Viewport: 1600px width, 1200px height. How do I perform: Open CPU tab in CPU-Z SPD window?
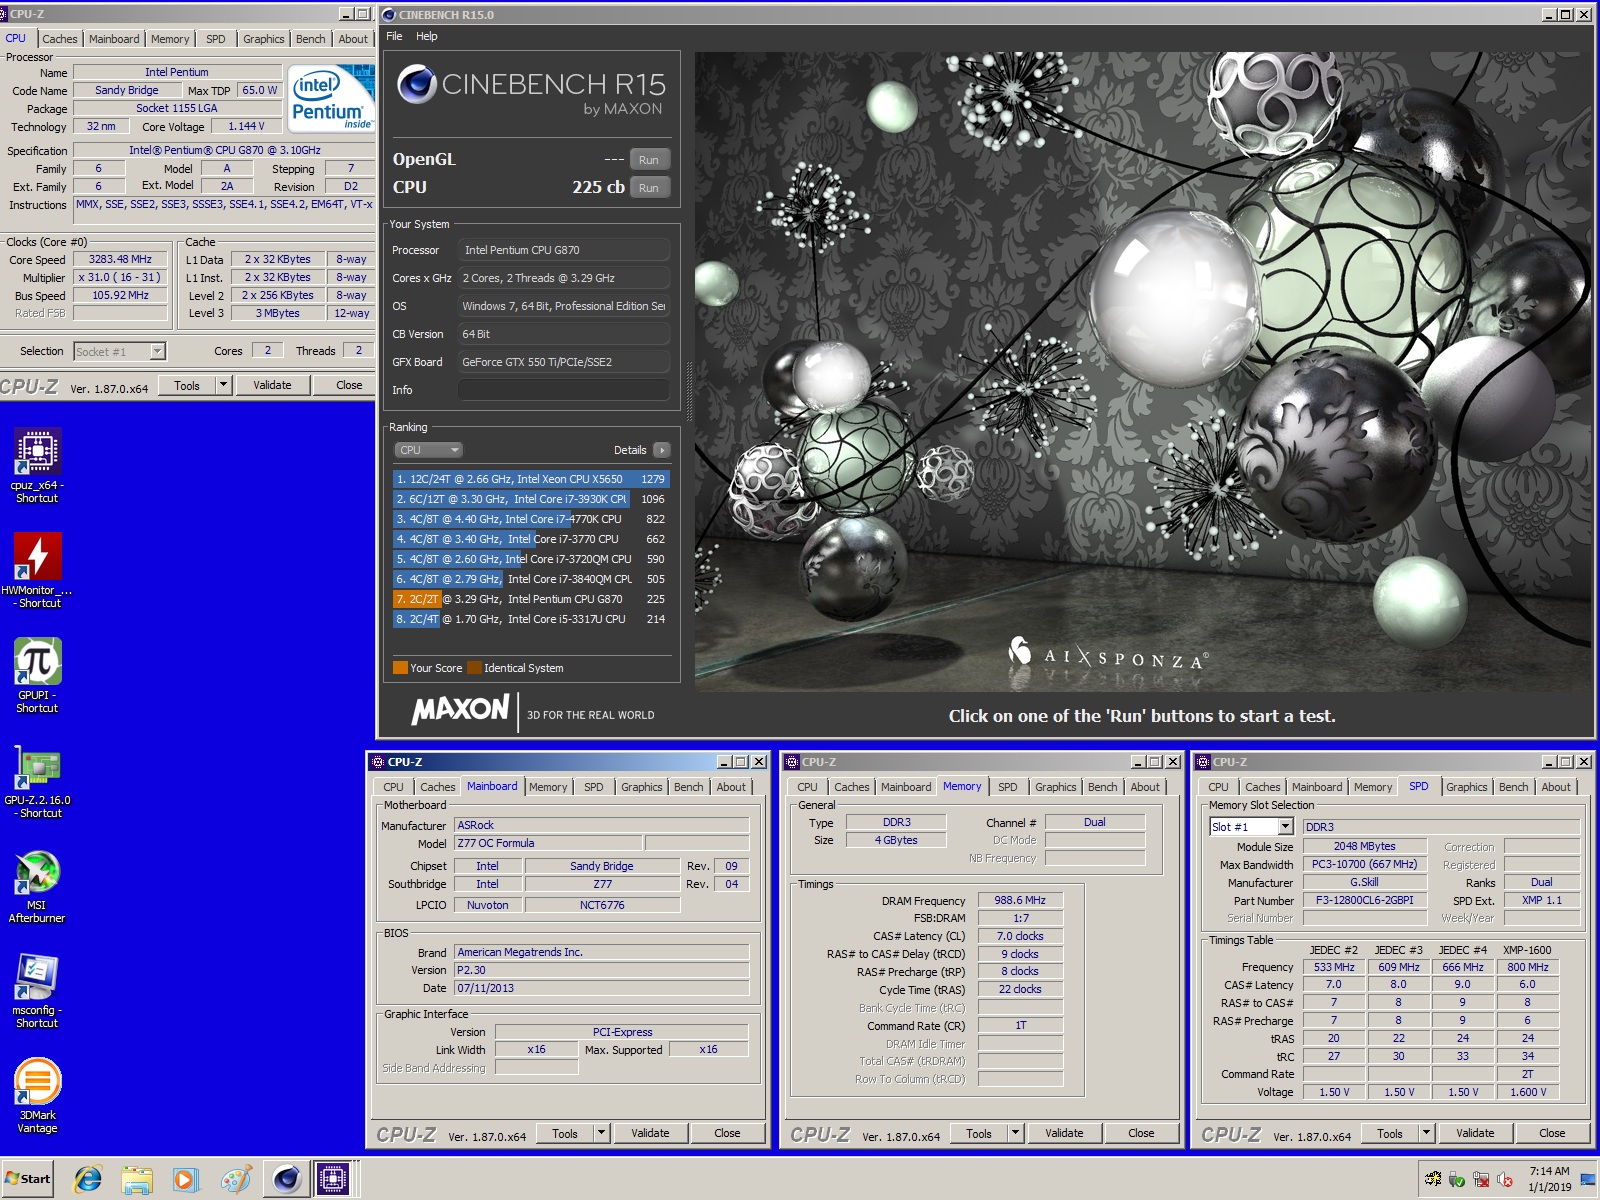(1218, 787)
